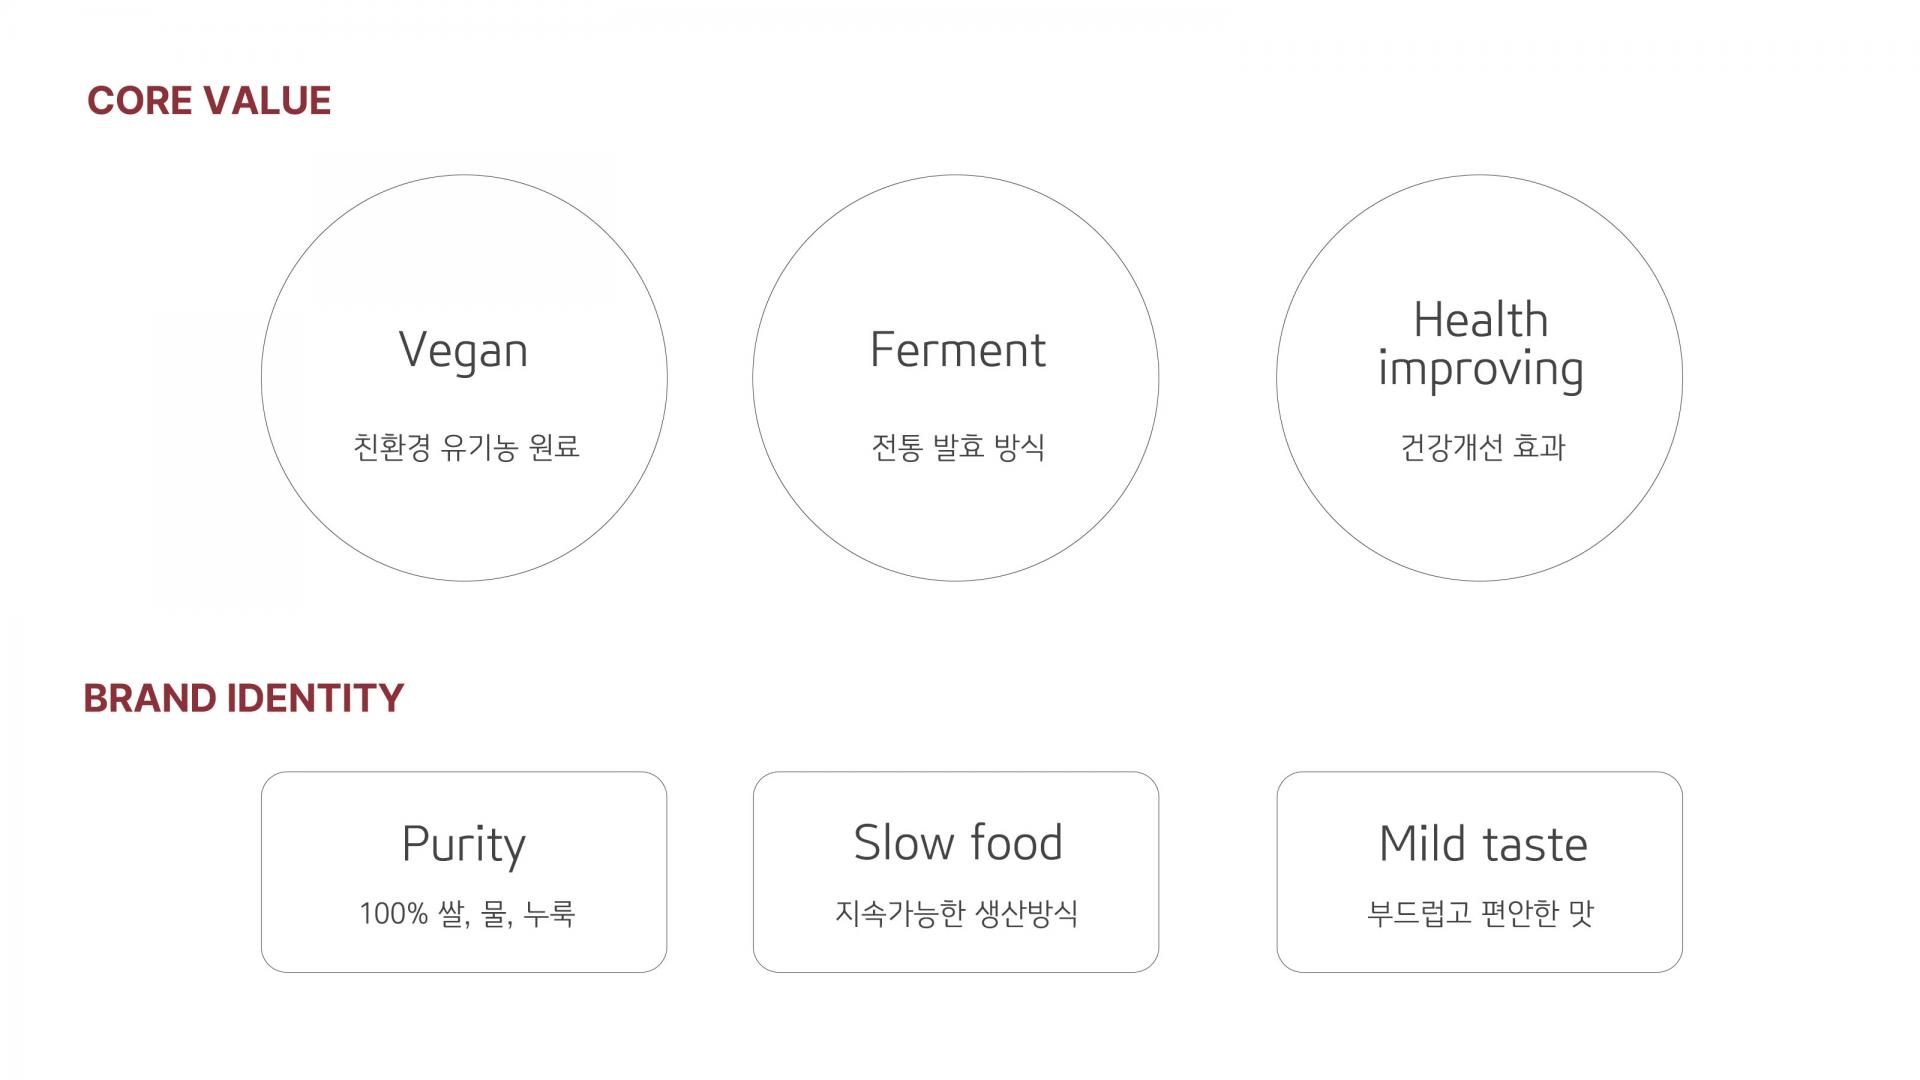Select the 건강개선 효과 caption
Image resolution: width=1920 pixels, height=1080 pixels.
[1482, 446]
